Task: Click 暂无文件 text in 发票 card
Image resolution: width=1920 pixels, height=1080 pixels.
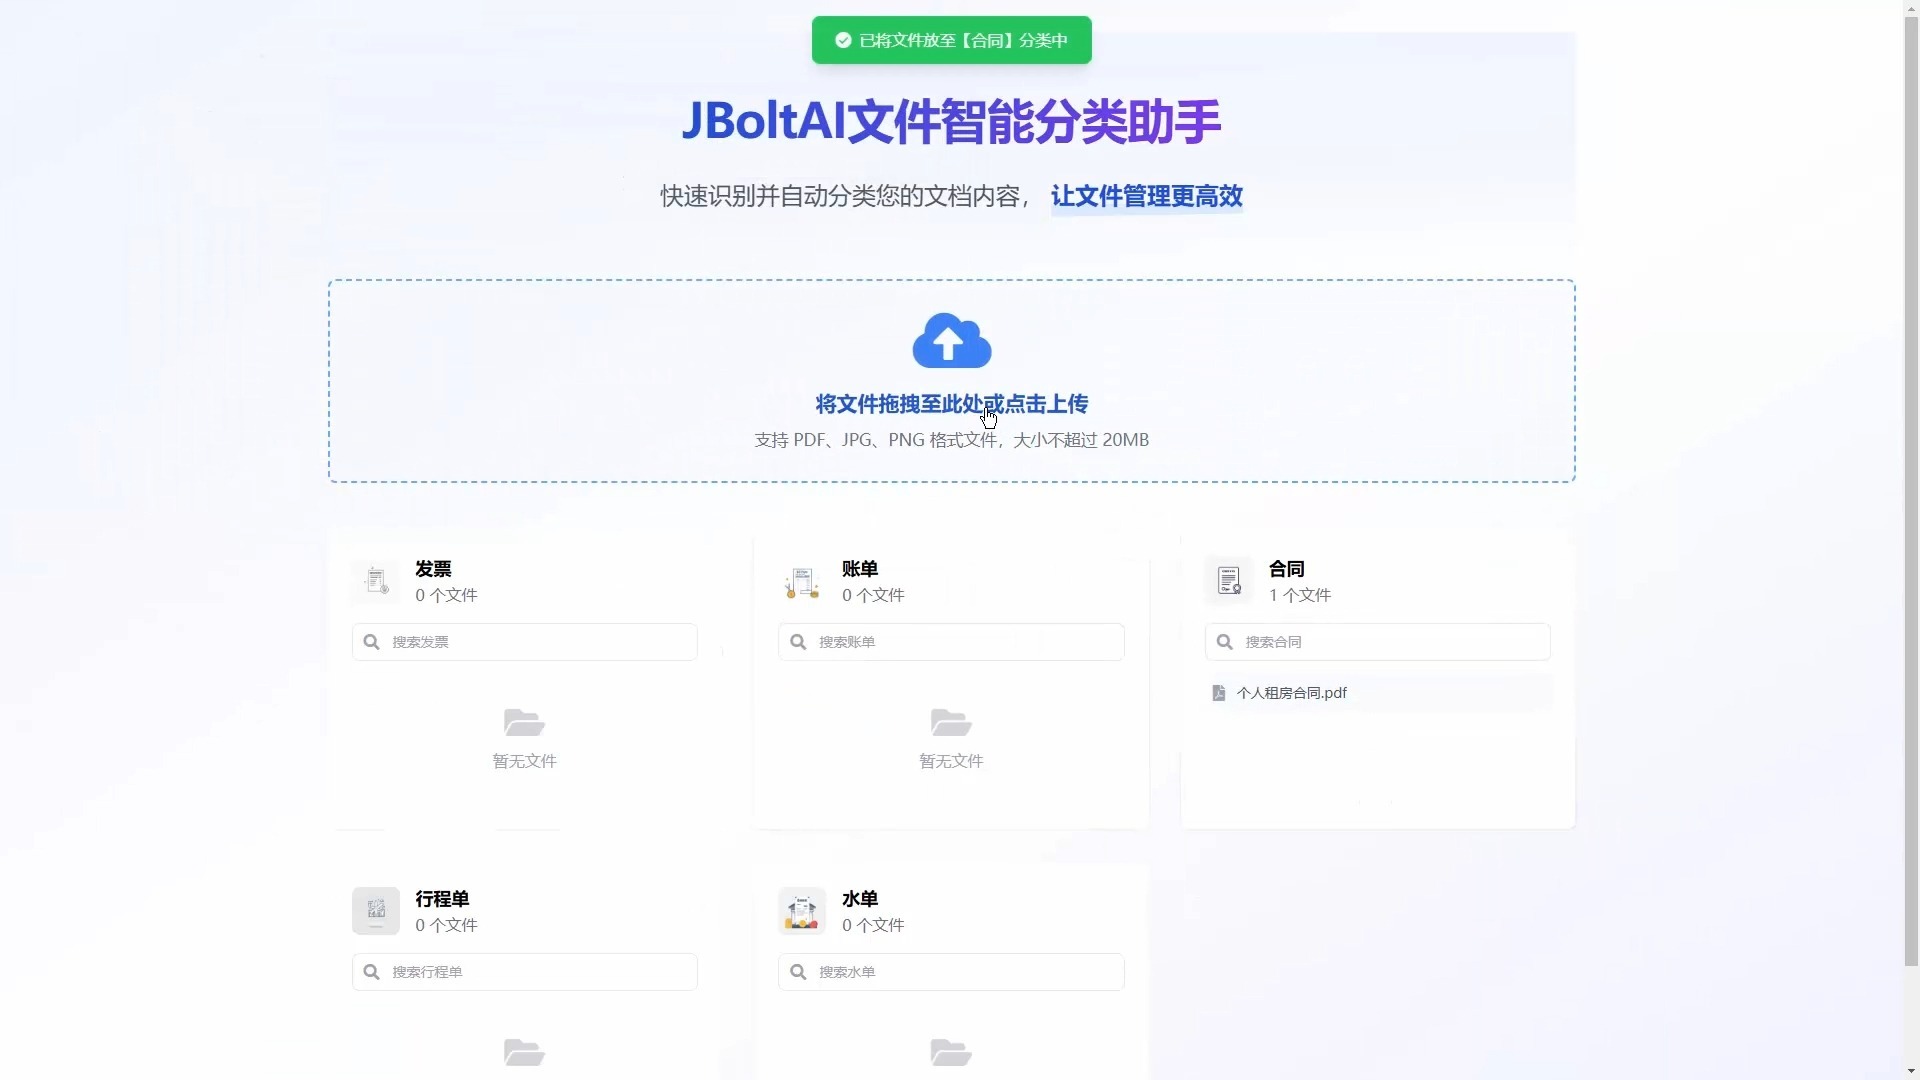Action: tap(524, 761)
